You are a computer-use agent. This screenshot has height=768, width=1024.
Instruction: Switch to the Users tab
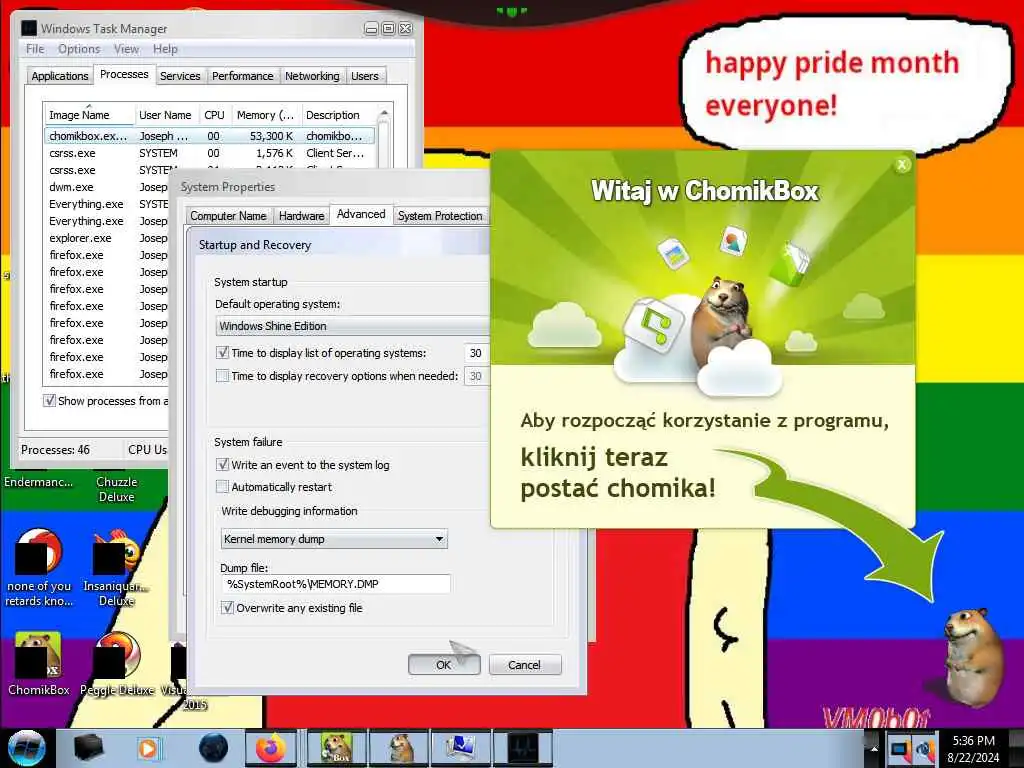364,76
